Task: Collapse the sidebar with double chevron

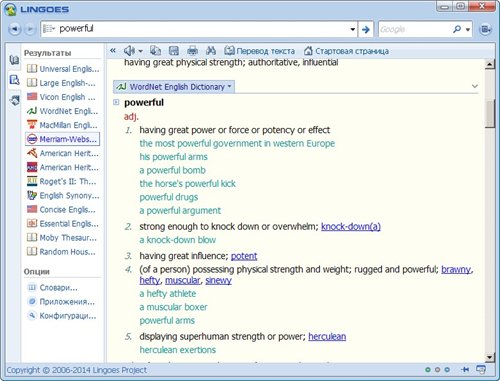Action: (x=113, y=51)
